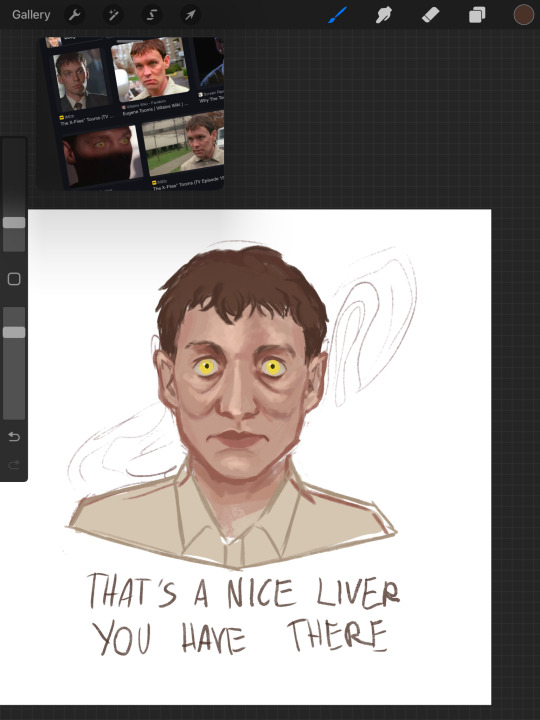Tap the square modify button in sidebar
The width and height of the screenshot is (540, 720).
pos(14,279)
